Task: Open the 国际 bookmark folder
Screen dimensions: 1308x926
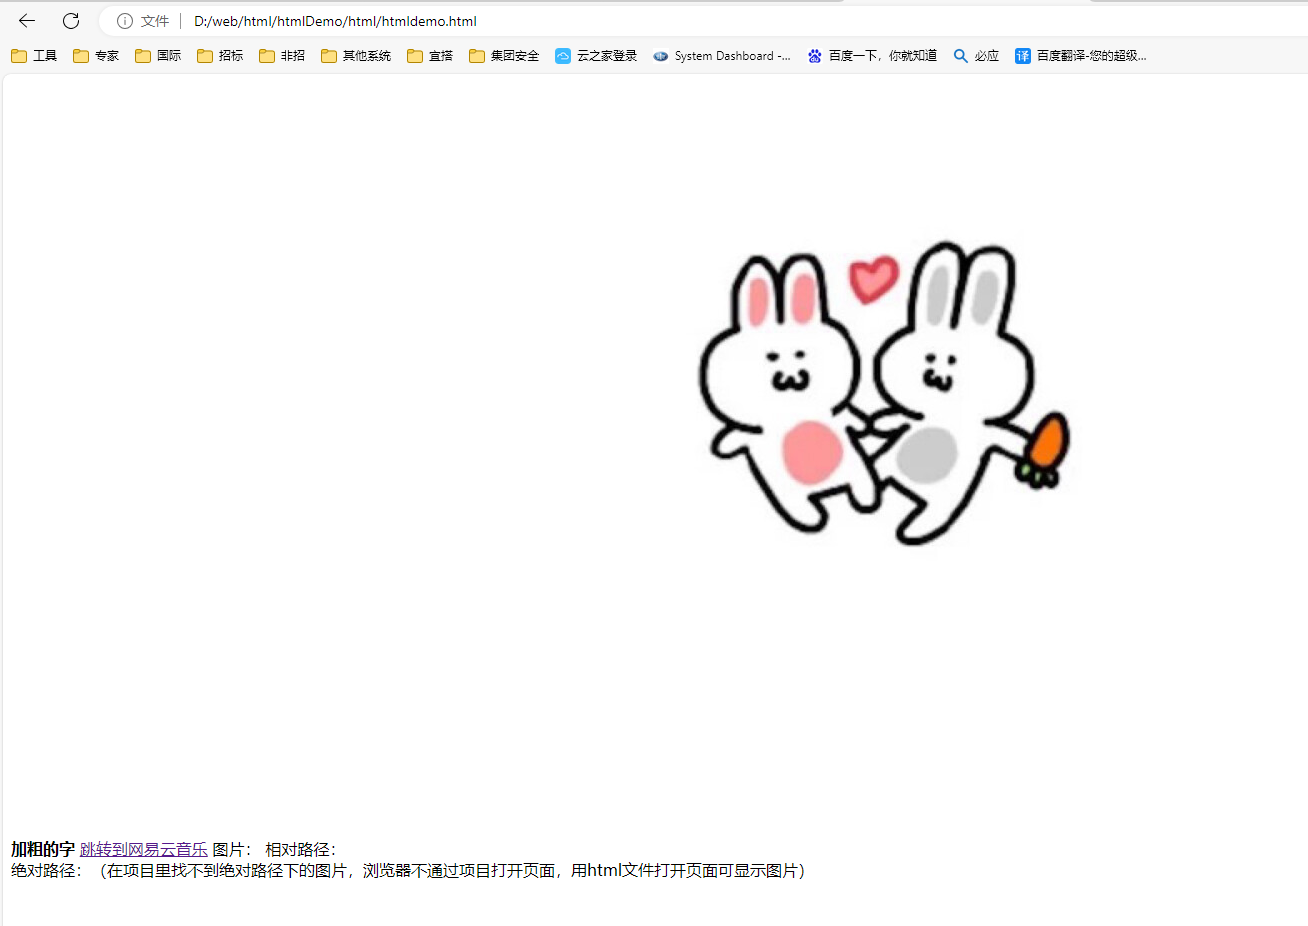Action: click(x=158, y=56)
